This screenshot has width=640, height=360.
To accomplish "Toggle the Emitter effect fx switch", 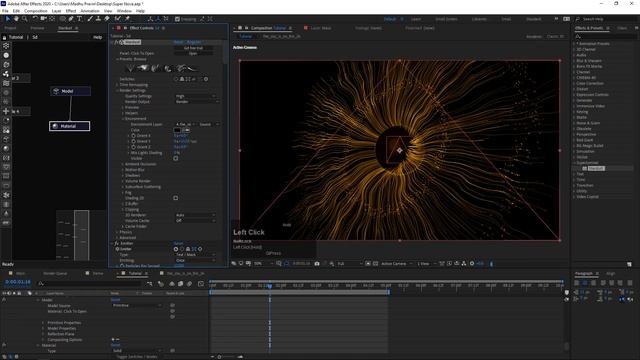I will (x=117, y=243).
